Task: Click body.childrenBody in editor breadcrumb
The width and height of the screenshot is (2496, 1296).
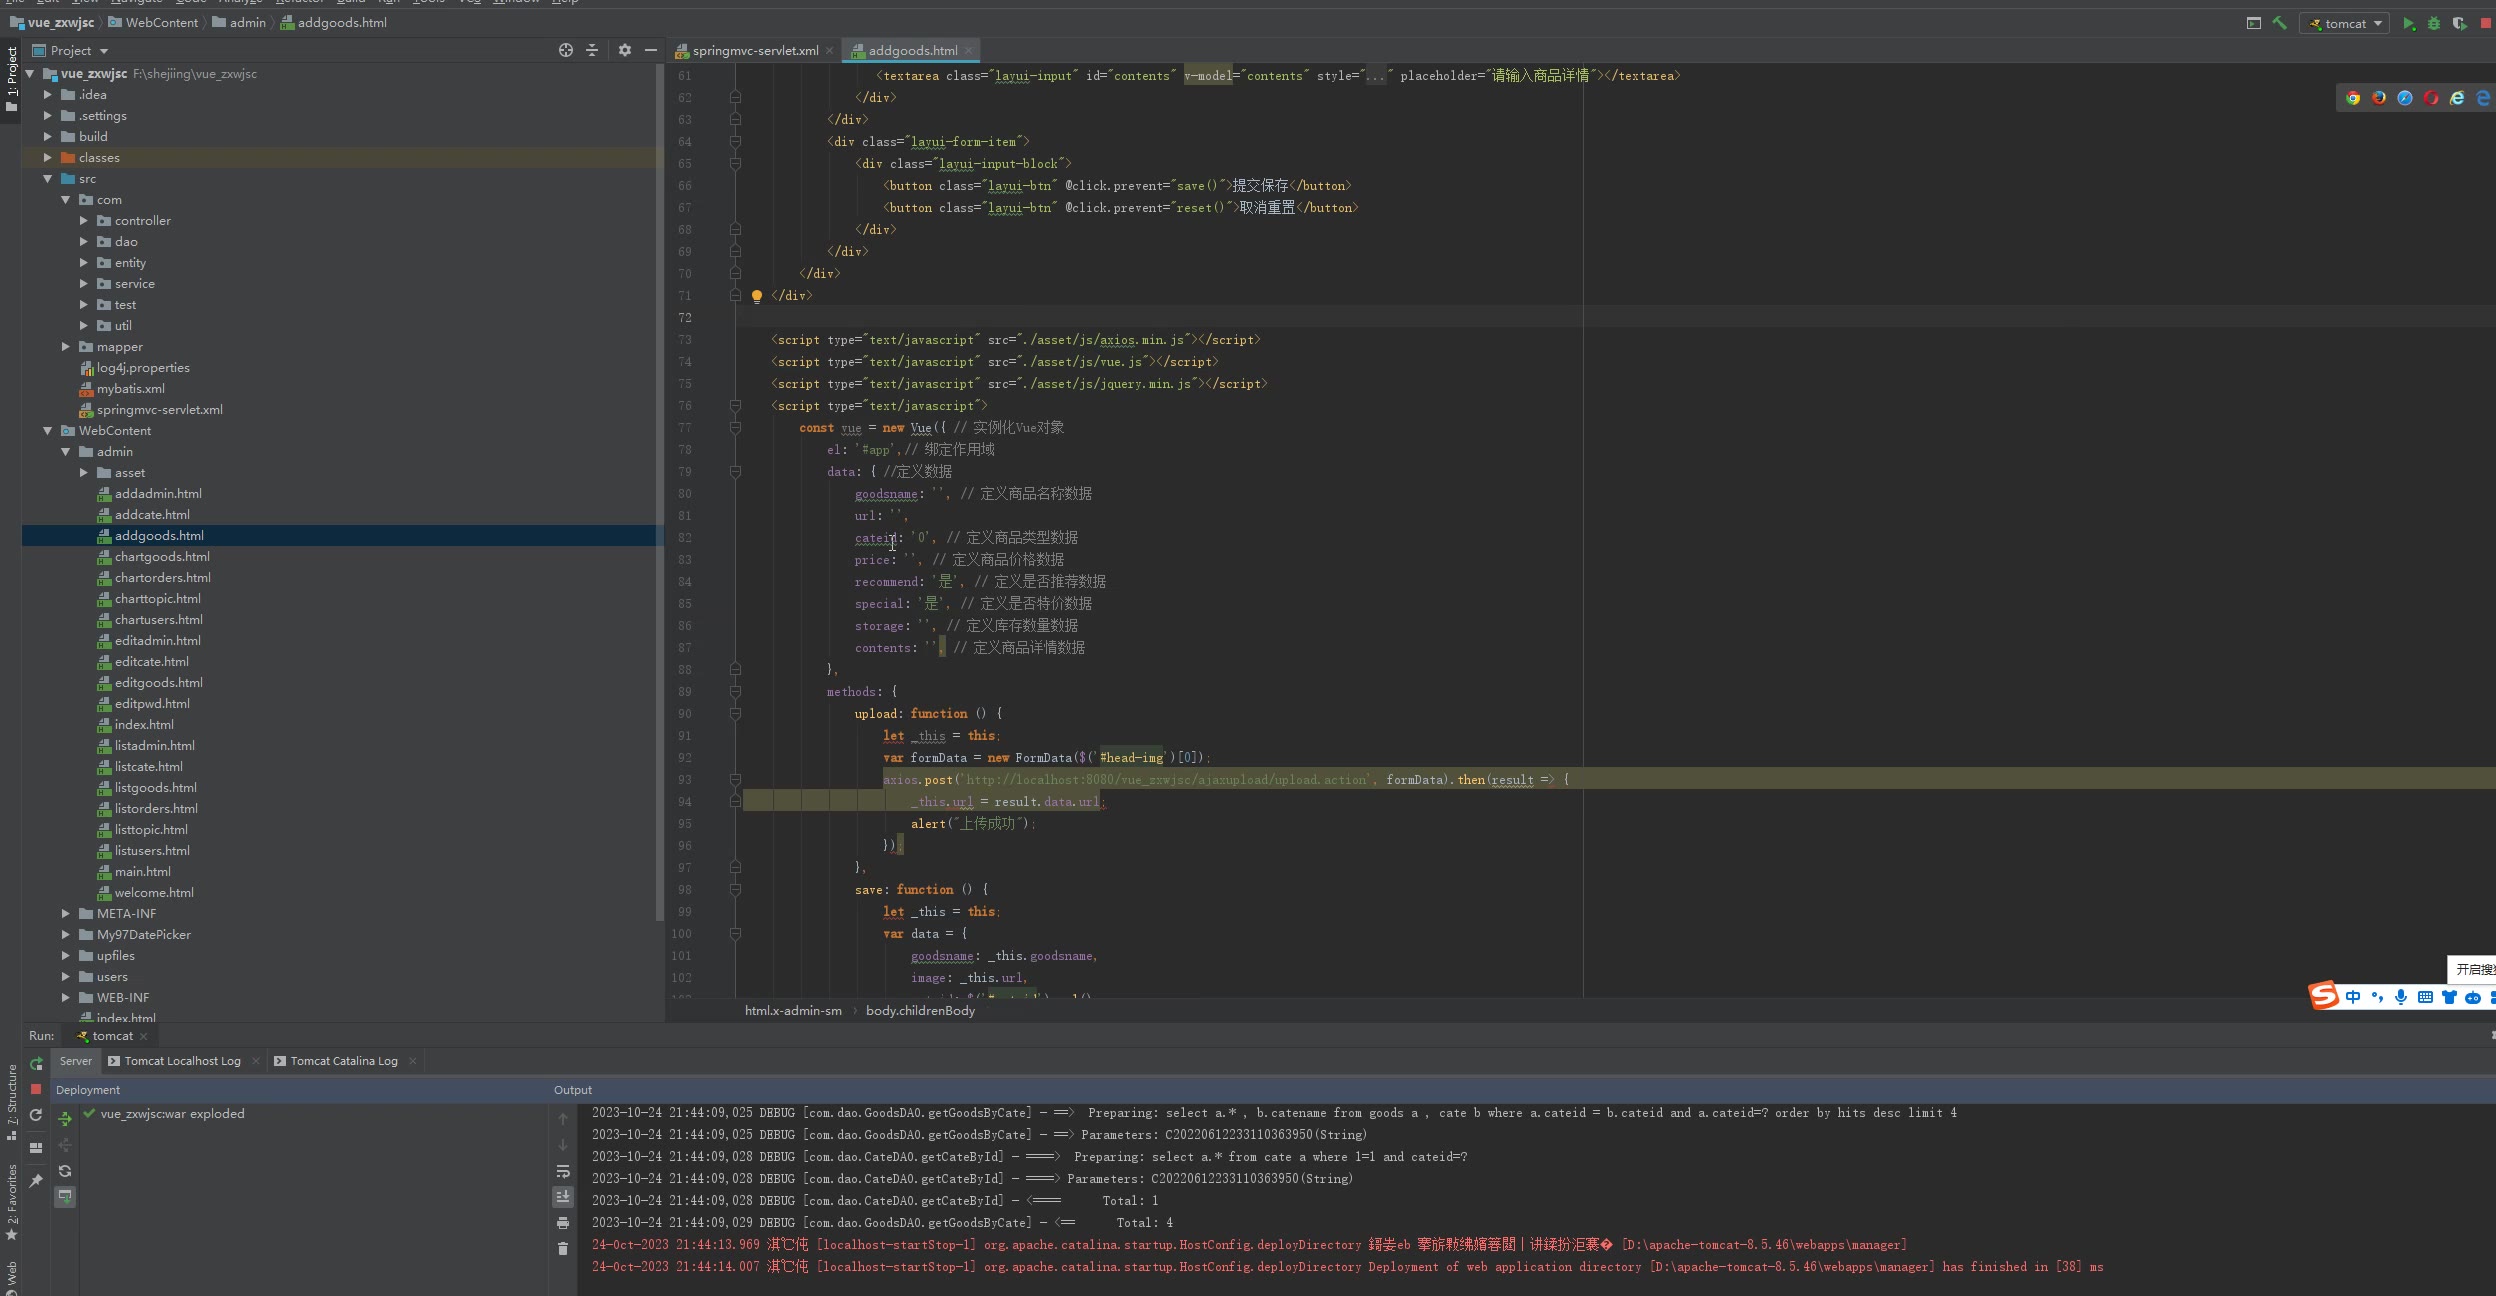Action: pyautogui.click(x=920, y=1010)
